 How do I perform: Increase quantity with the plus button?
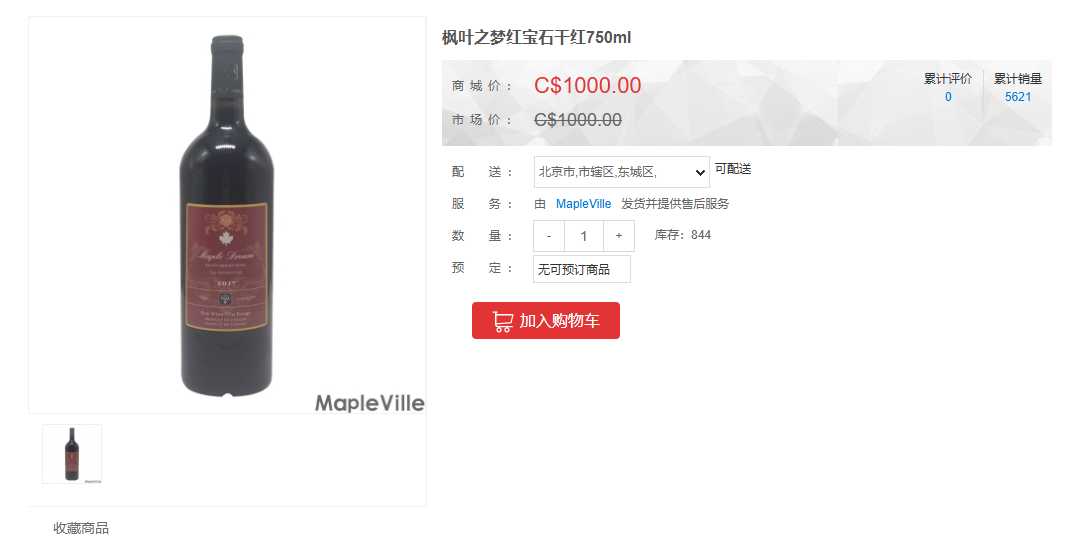click(x=619, y=236)
